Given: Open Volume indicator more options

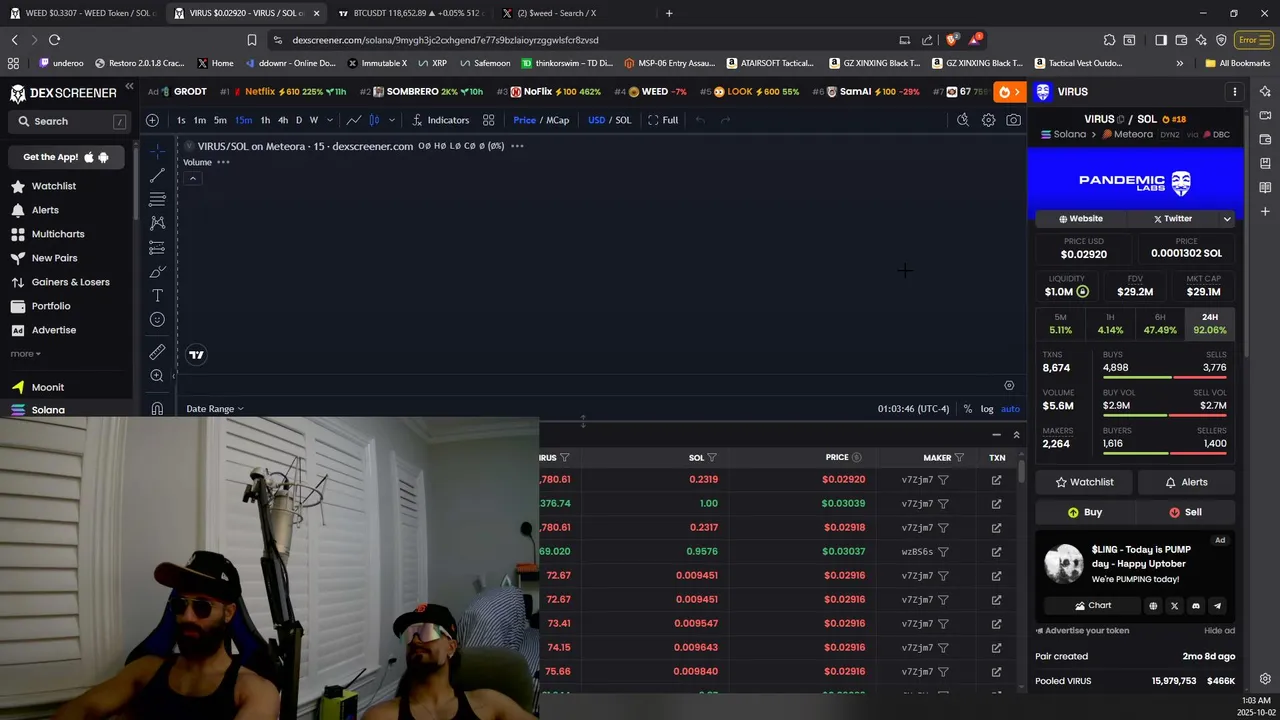Looking at the screenshot, I should [x=223, y=162].
